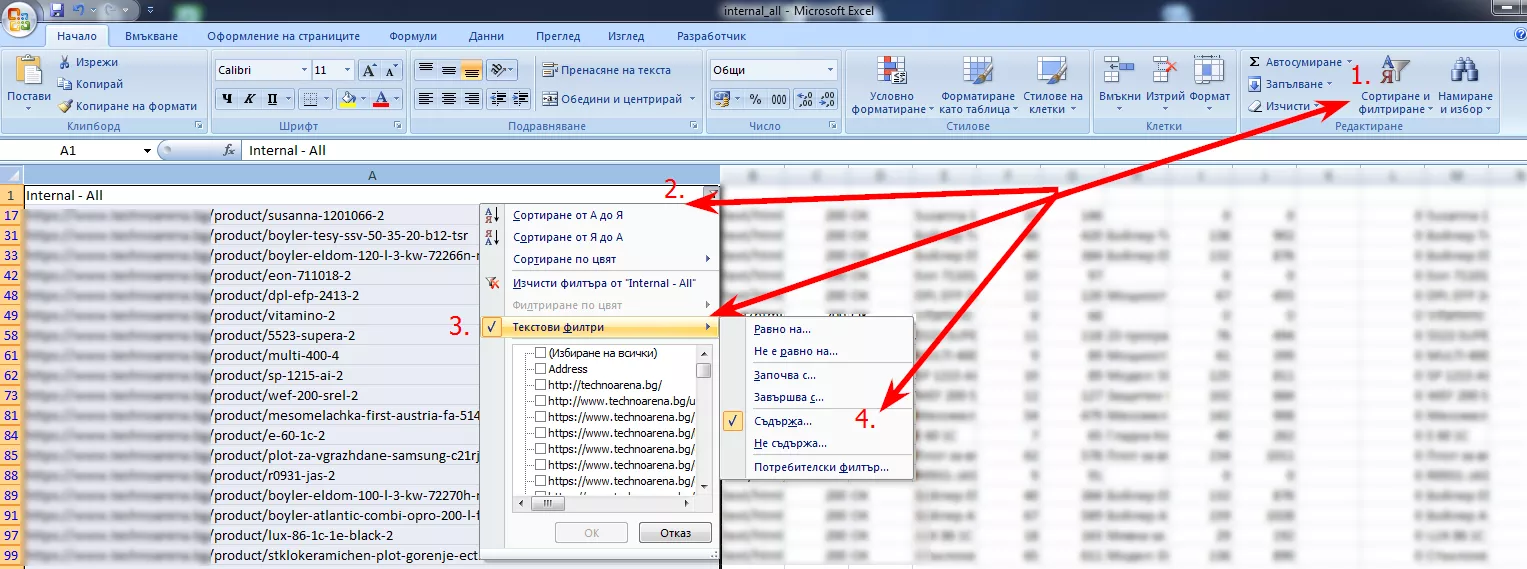Open Sort and Filter (Сортиране и филтриране)
Viewport: 1527px width, 569px height.
click(1394, 85)
